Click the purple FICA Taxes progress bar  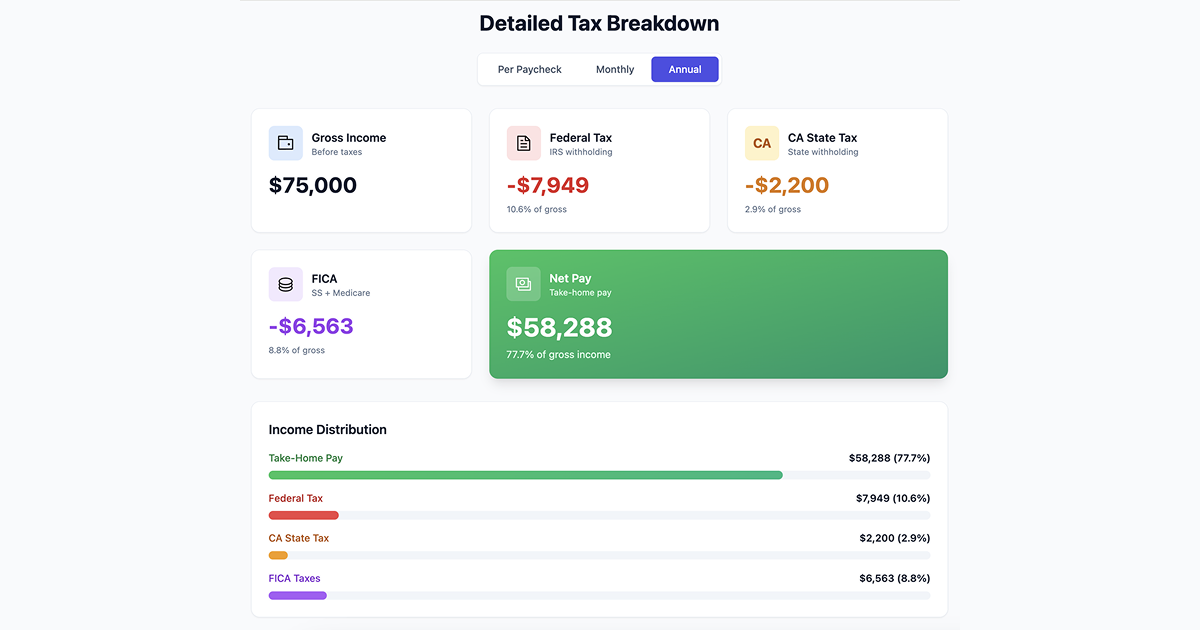[x=297, y=595]
